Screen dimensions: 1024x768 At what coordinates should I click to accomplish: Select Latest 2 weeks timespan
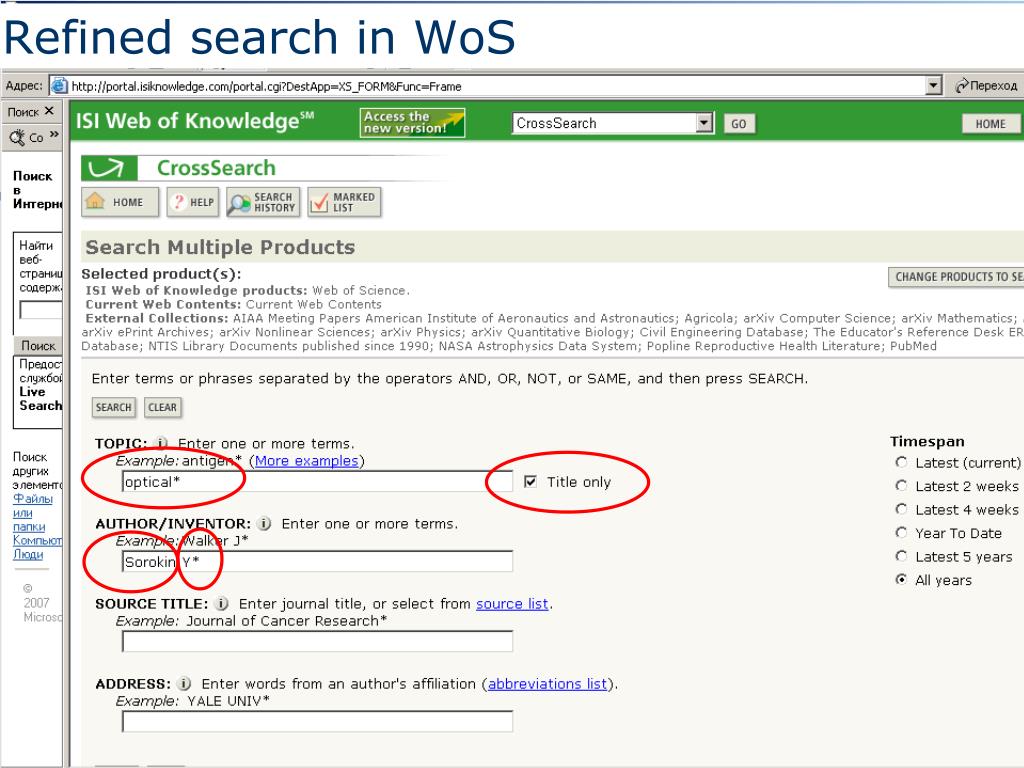click(901, 485)
